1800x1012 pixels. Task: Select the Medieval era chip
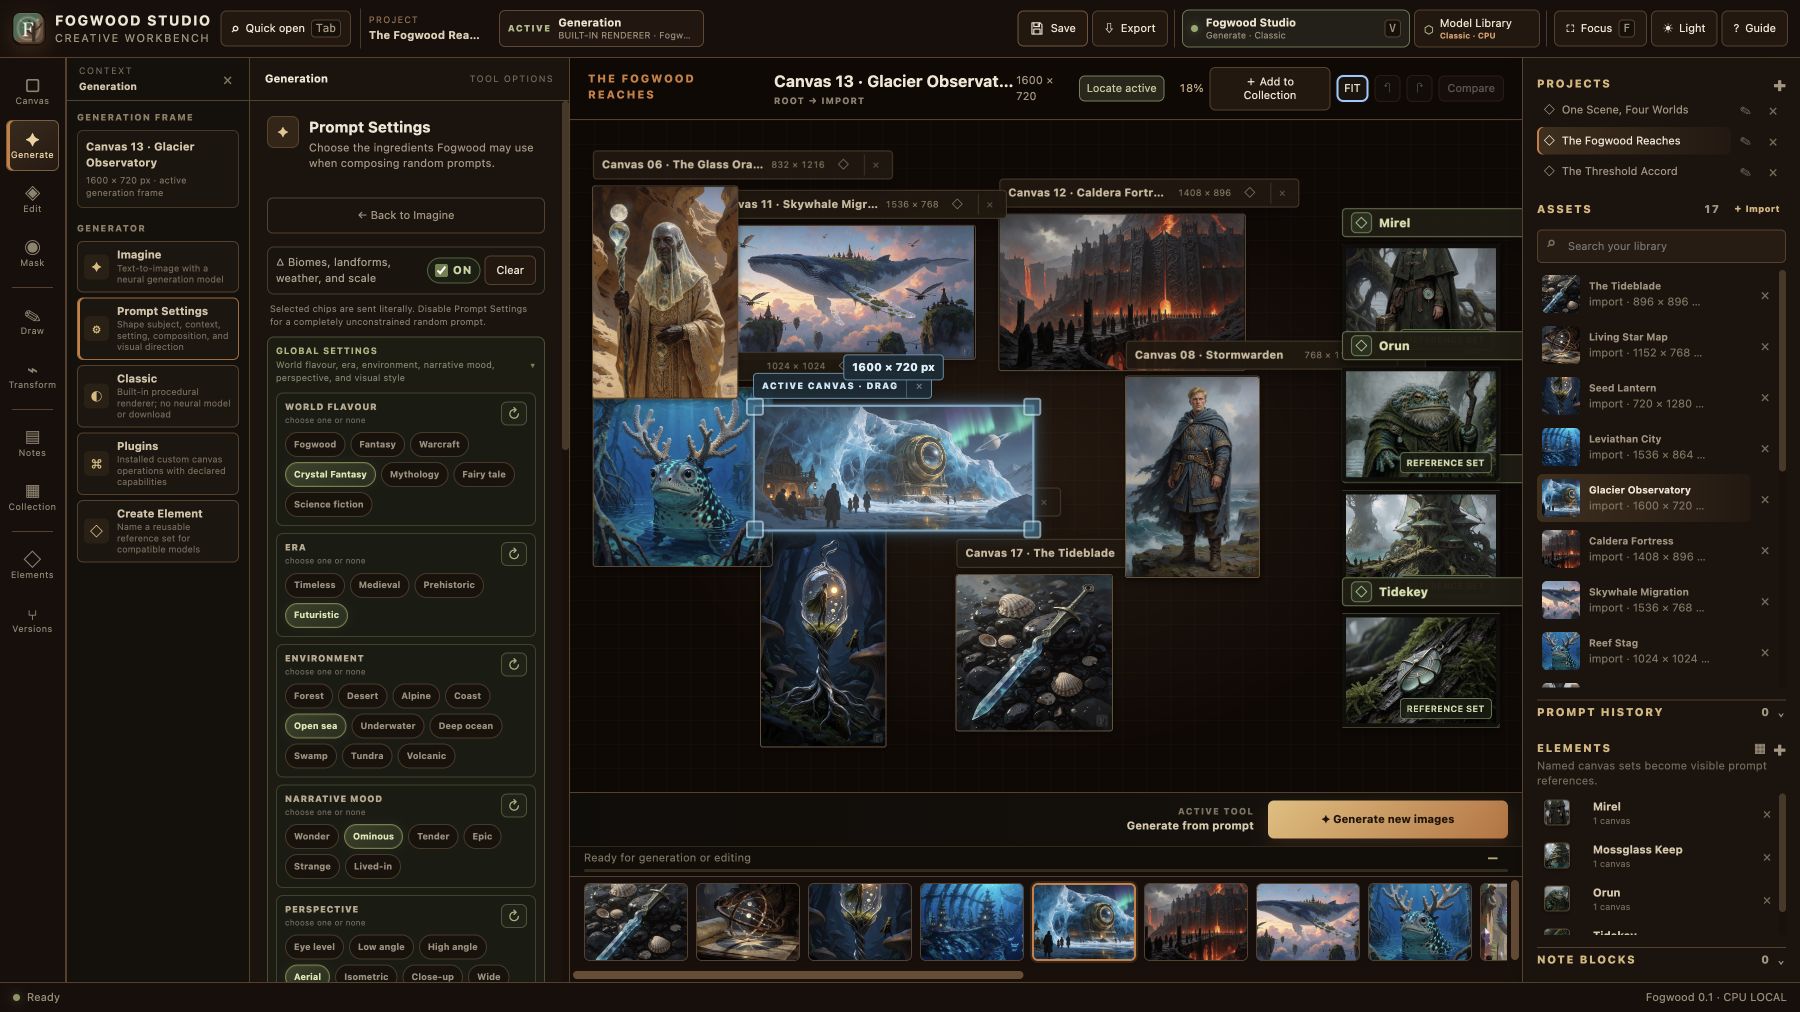click(x=379, y=585)
